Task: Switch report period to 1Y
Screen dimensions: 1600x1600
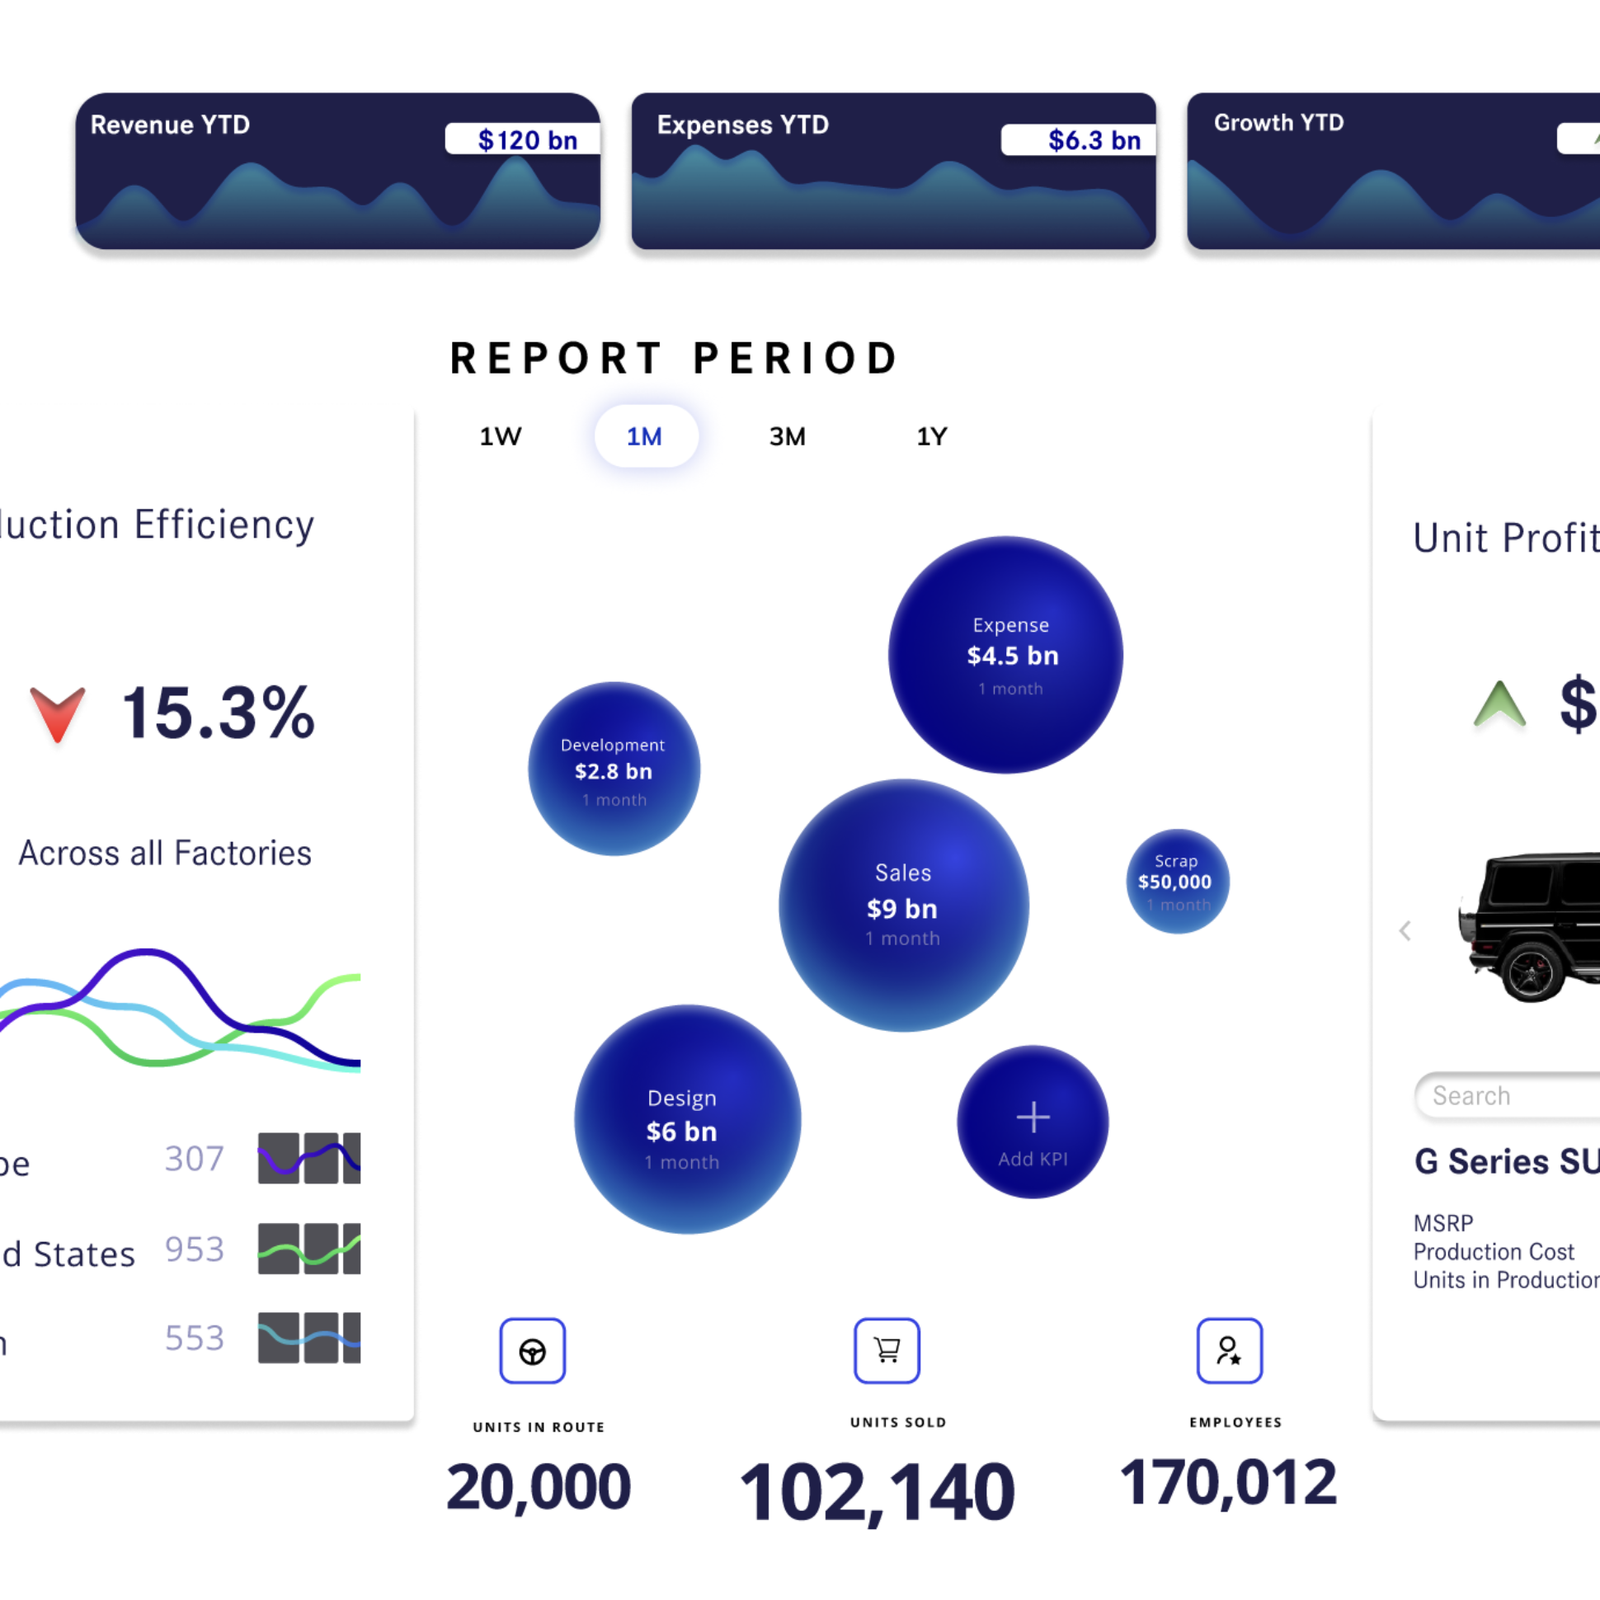Action: (931, 437)
